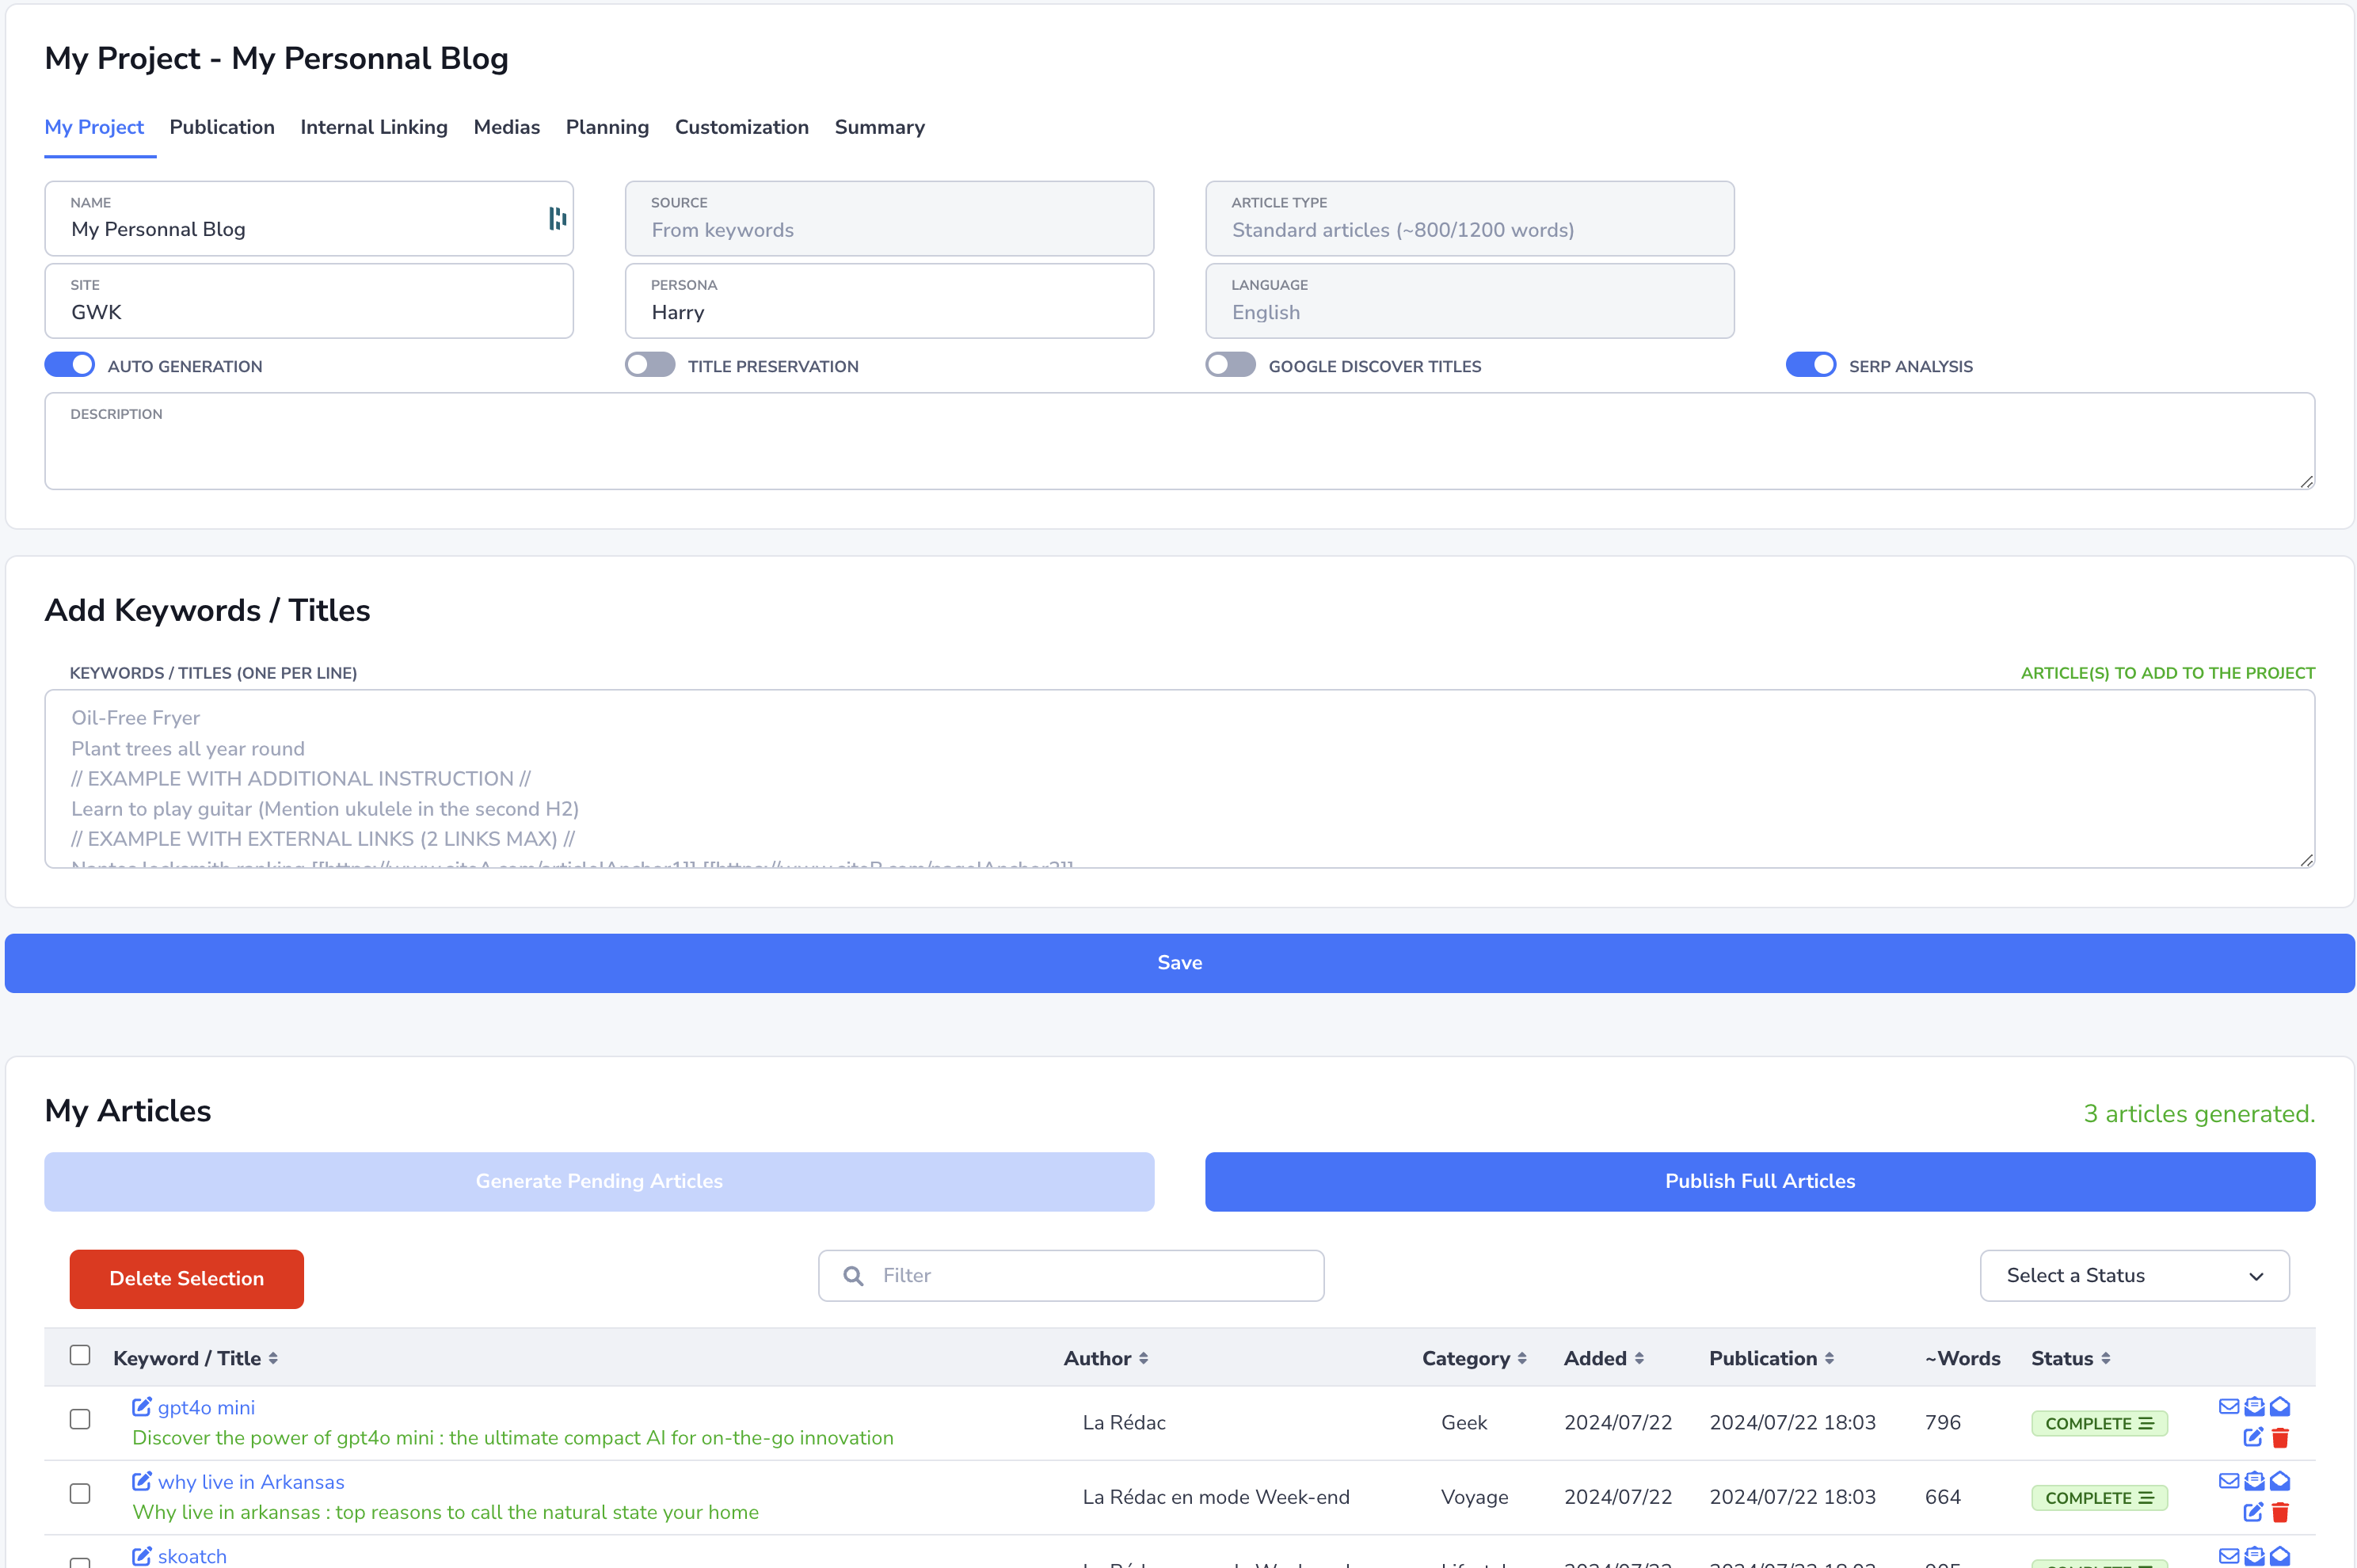
Task: Tick the select-all checkbox in the table header
Action: click(80, 1355)
